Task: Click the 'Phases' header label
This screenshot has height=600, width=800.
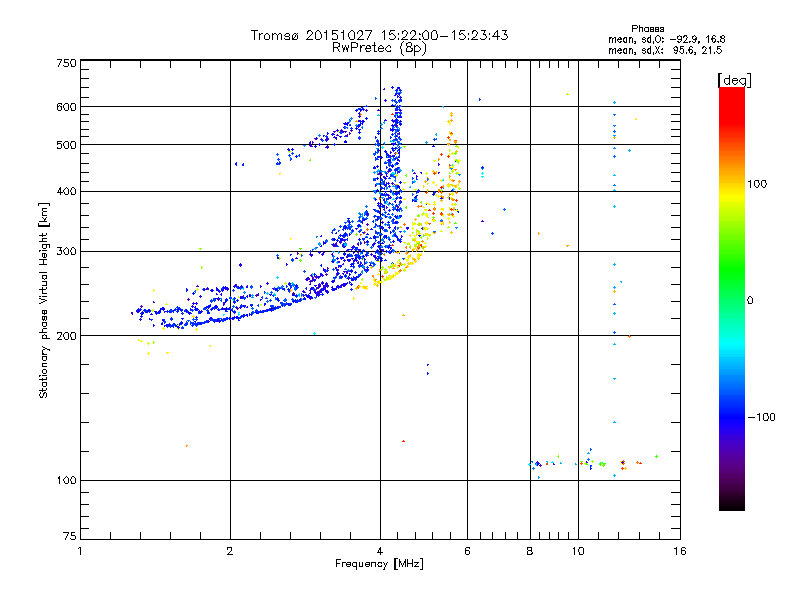Action: click(x=647, y=29)
